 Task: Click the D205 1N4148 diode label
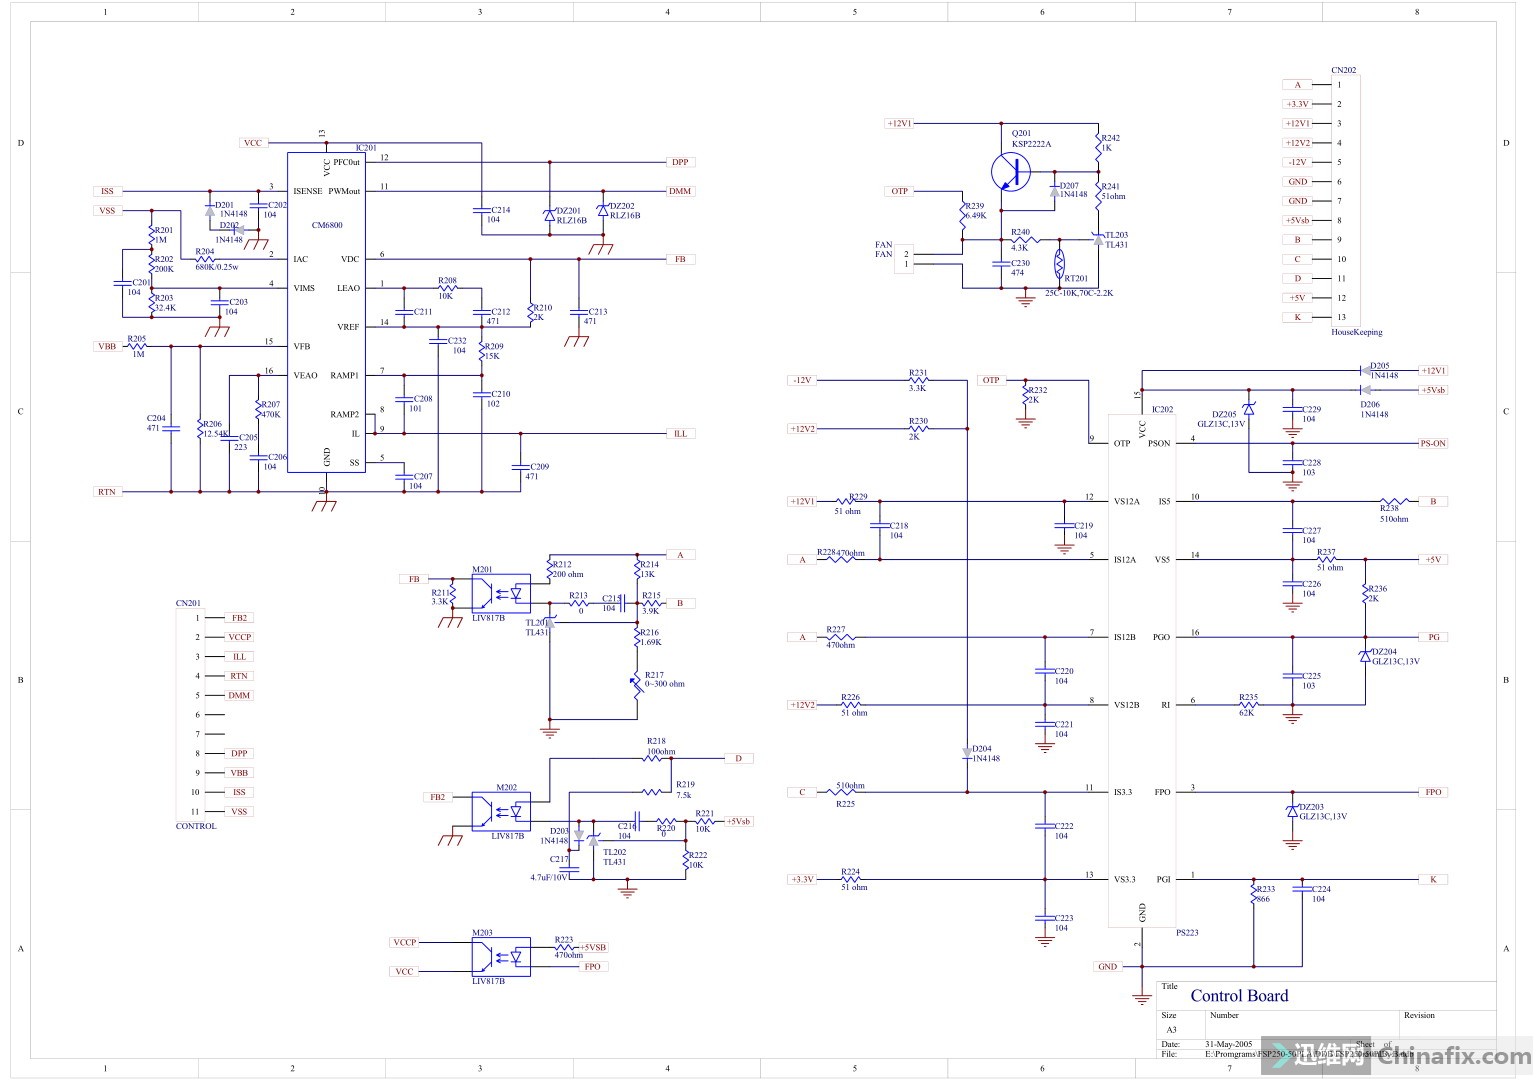(x=1384, y=371)
